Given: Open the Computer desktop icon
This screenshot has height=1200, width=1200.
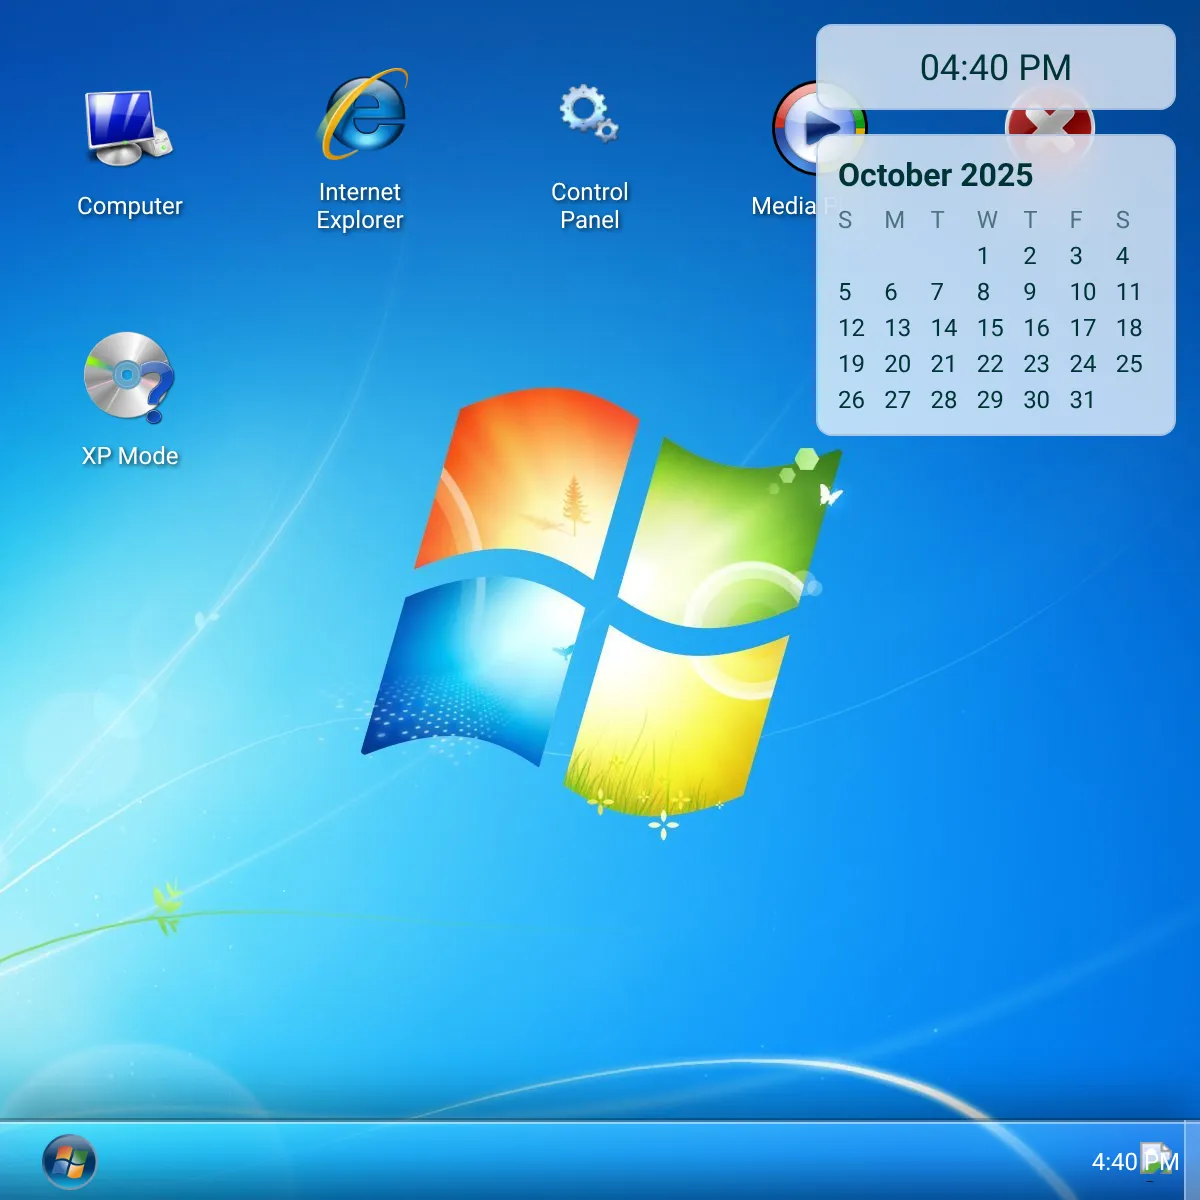Looking at the screenshot, I should tap(129, 129).
